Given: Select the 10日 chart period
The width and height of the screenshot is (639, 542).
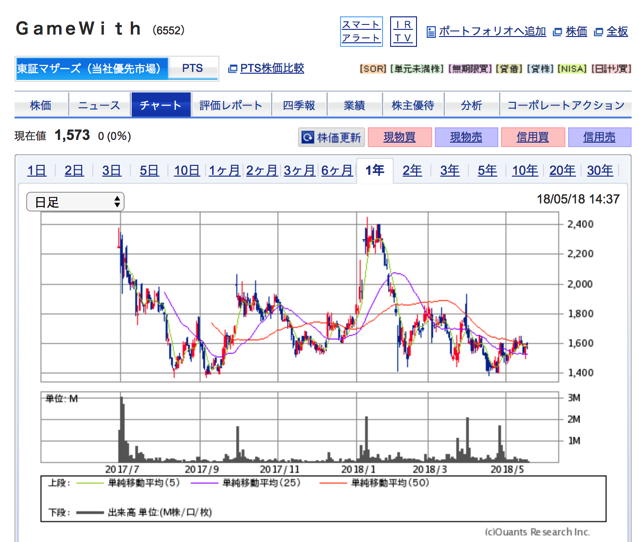Looking at the screenshot, I should 187,170.
